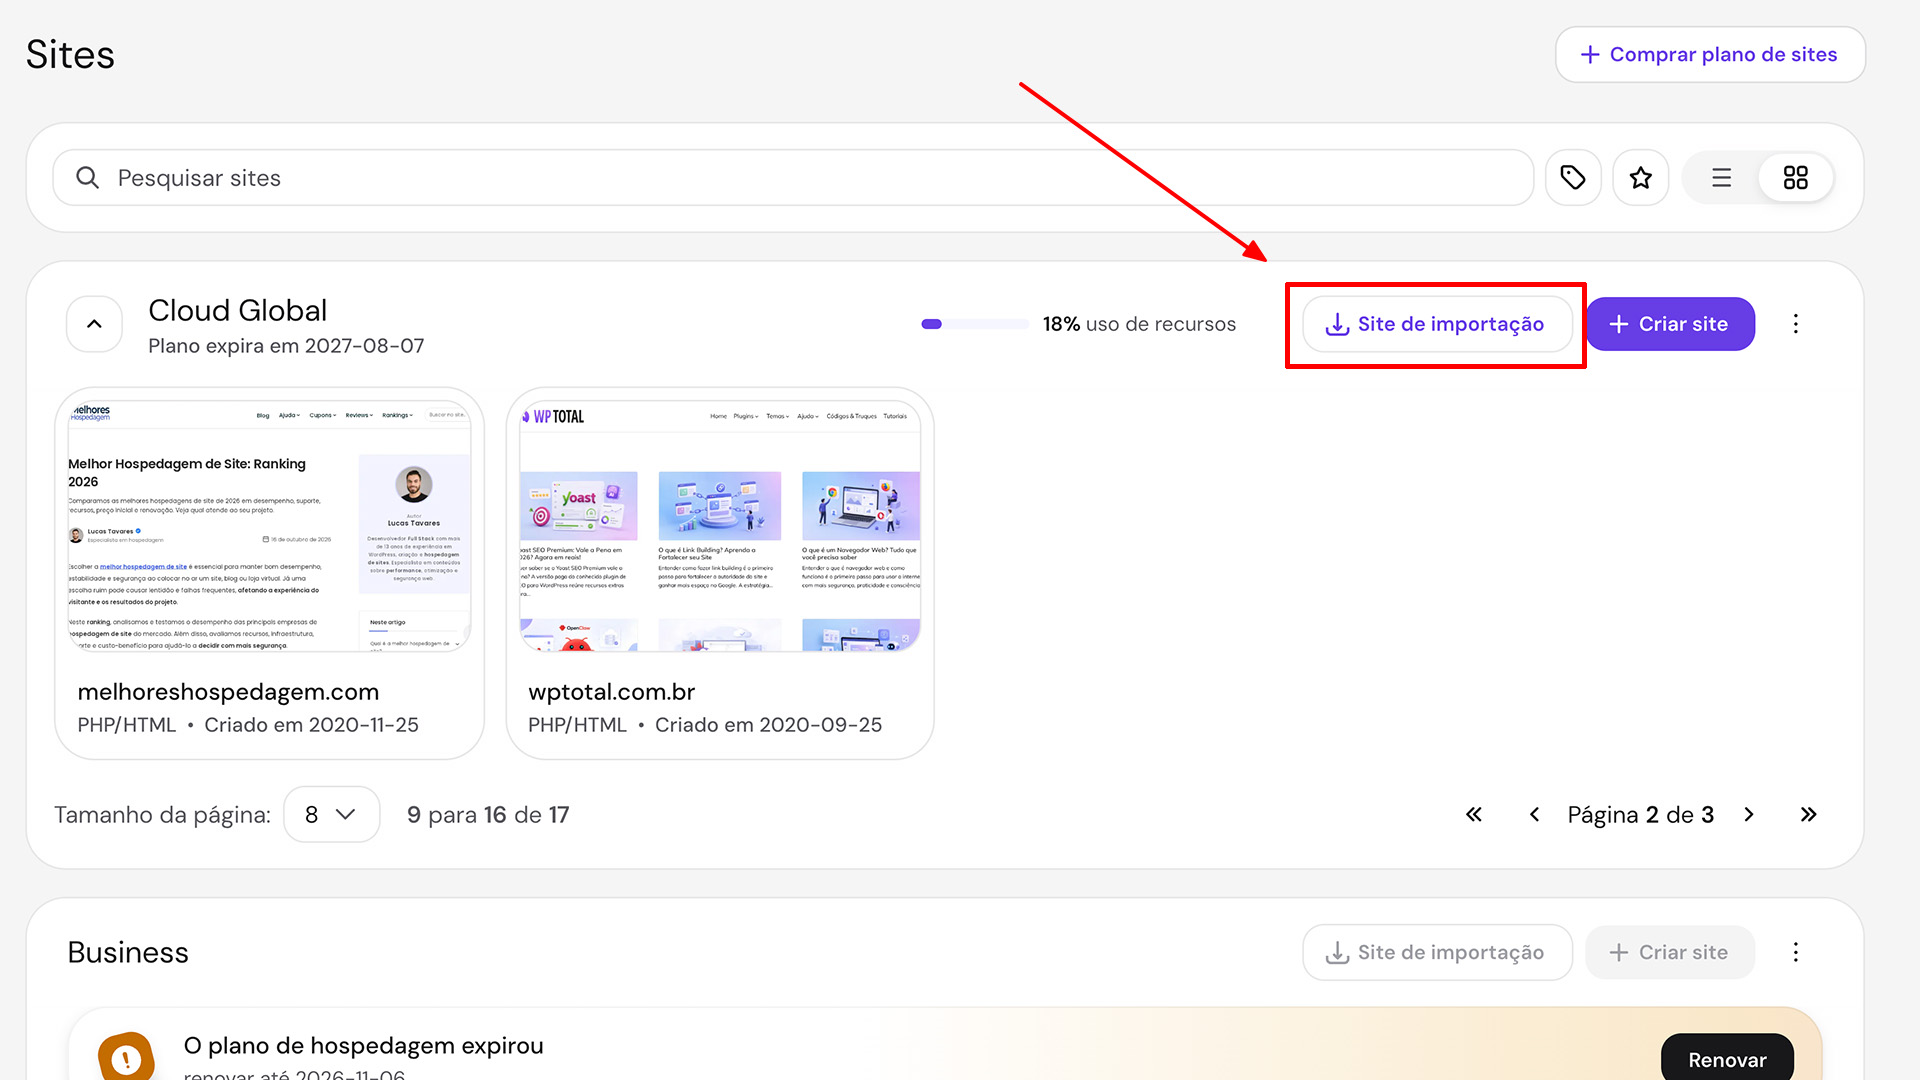Go to last page double-chevron
1920x1080 pixels.
tap(1808, 814)
